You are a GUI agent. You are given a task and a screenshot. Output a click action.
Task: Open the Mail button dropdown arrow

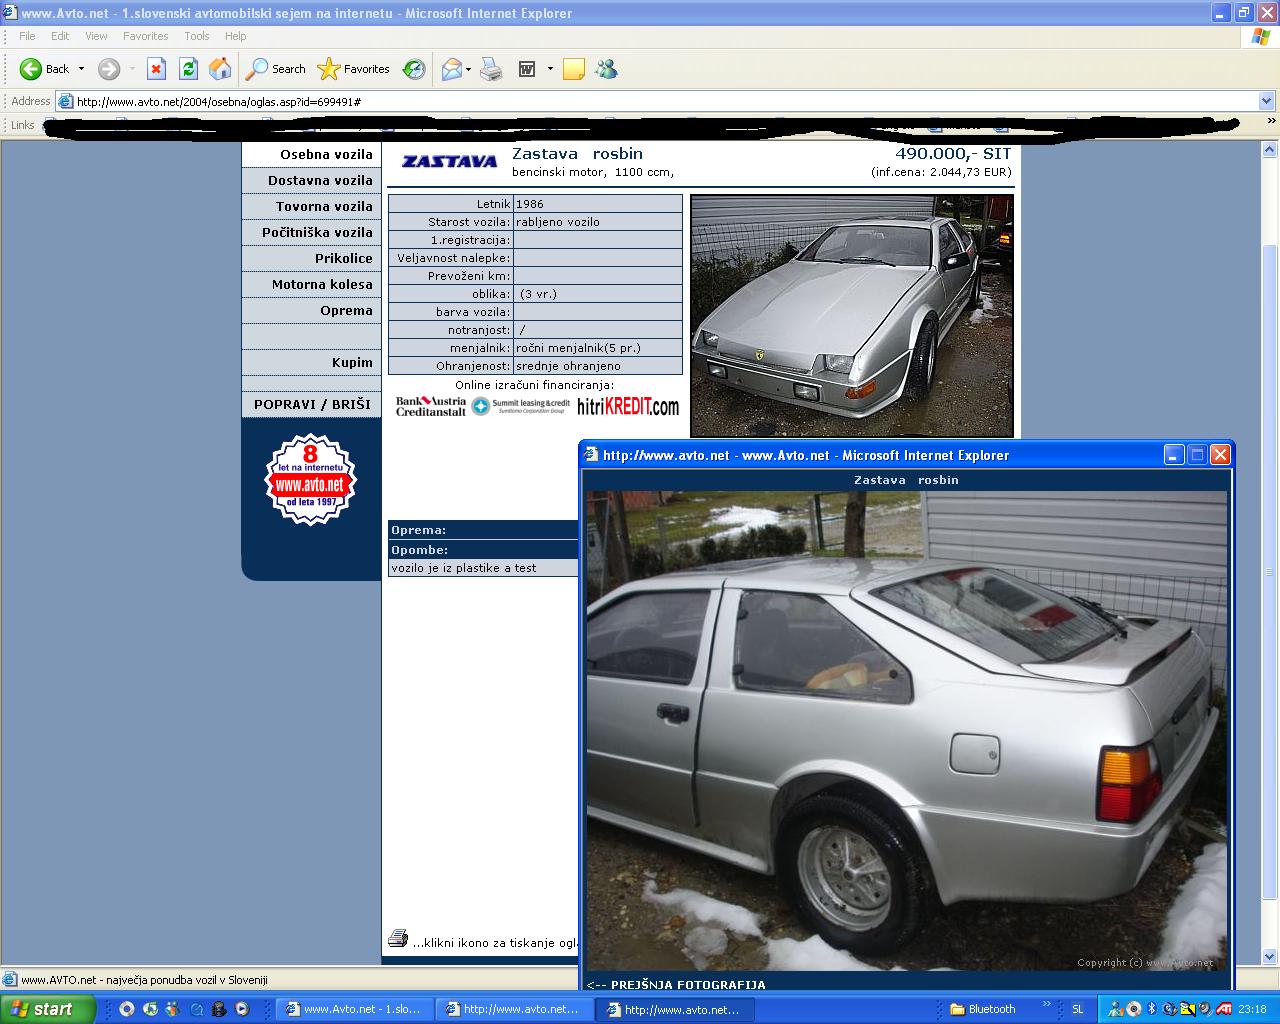pyautogui.click(x=468, y=69)
